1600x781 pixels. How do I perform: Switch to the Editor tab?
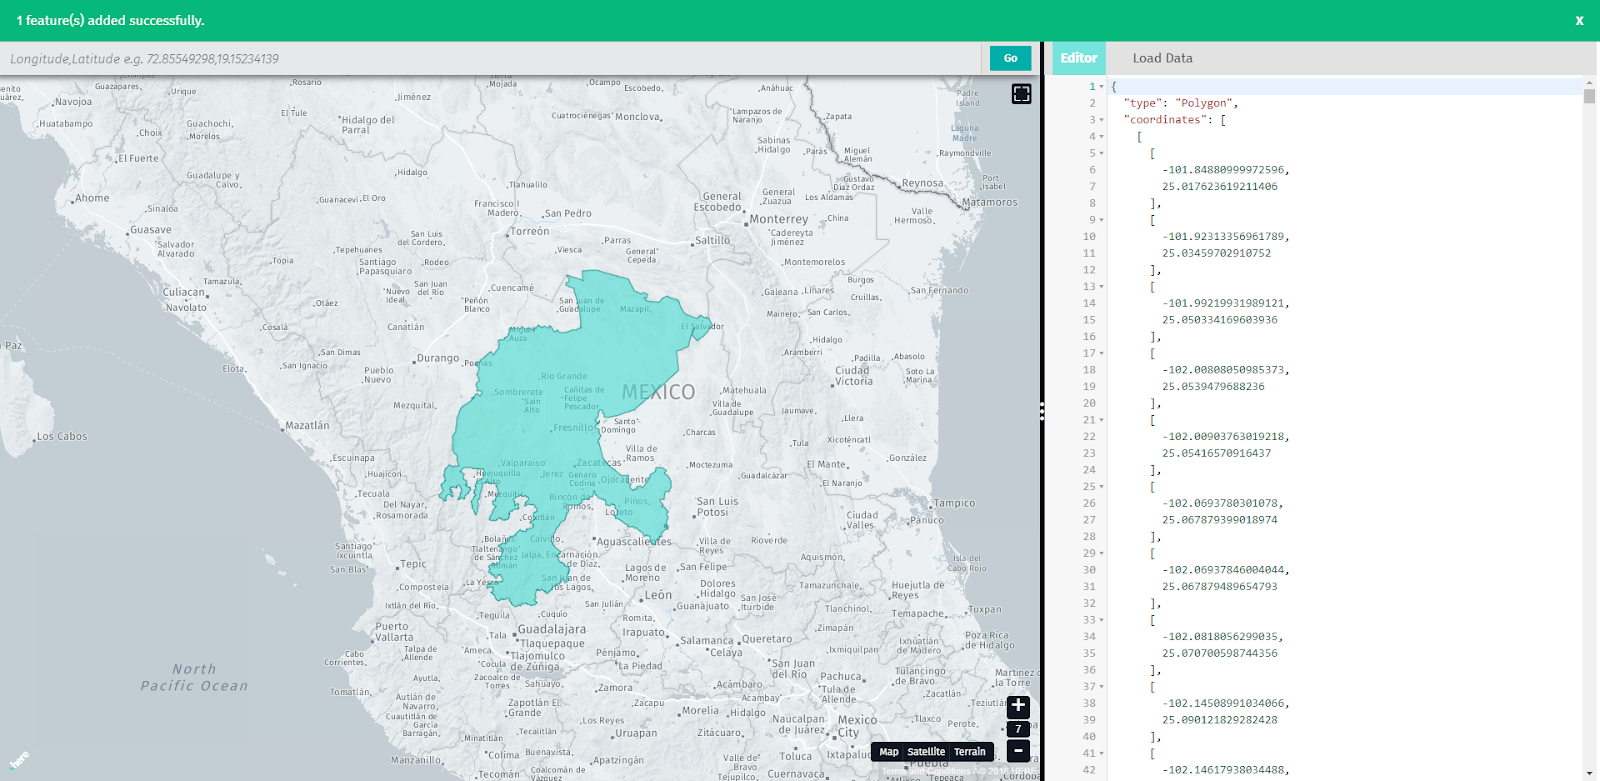coord(1079,58)
